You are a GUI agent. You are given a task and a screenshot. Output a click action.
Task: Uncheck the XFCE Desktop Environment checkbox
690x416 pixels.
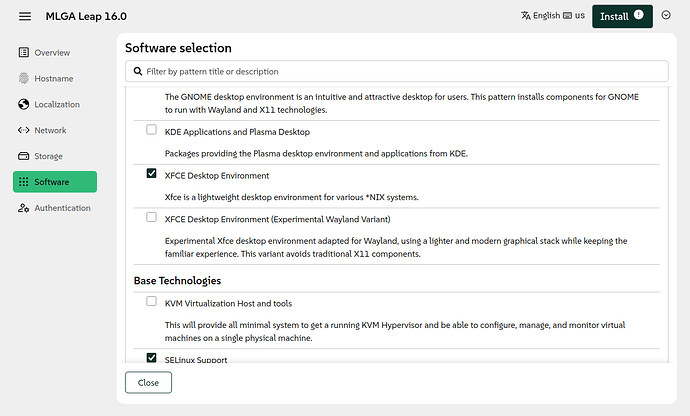point(151,173)
